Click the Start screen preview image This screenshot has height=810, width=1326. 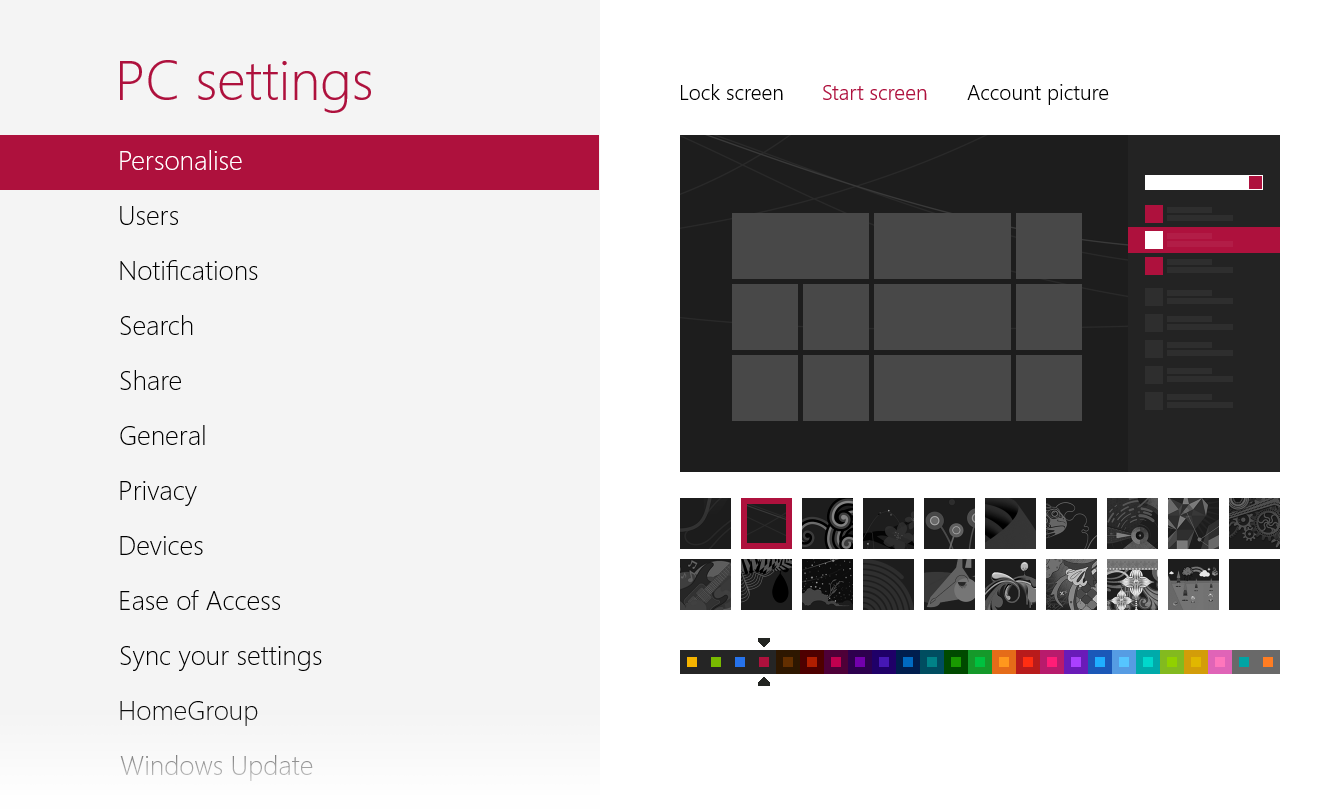coord(980,303)
